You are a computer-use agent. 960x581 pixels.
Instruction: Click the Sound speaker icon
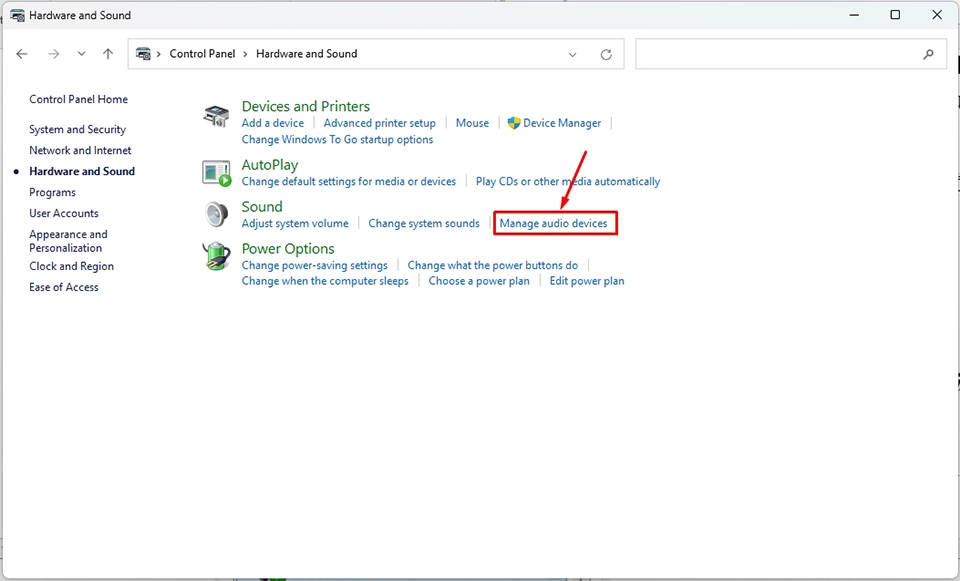pyautogui.click(x=215, y=214)
